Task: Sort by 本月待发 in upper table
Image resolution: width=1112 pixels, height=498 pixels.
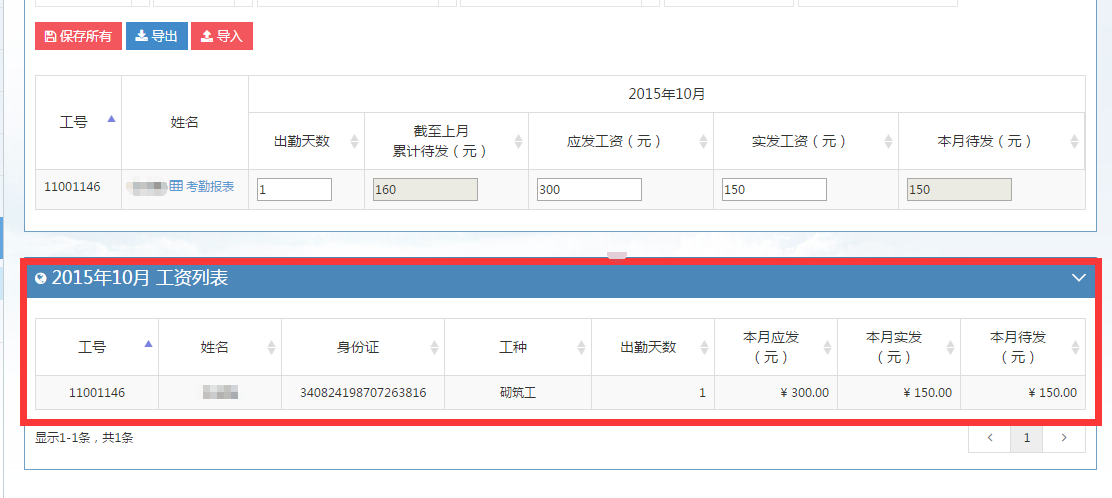Action: click(x=1075, y=142)
